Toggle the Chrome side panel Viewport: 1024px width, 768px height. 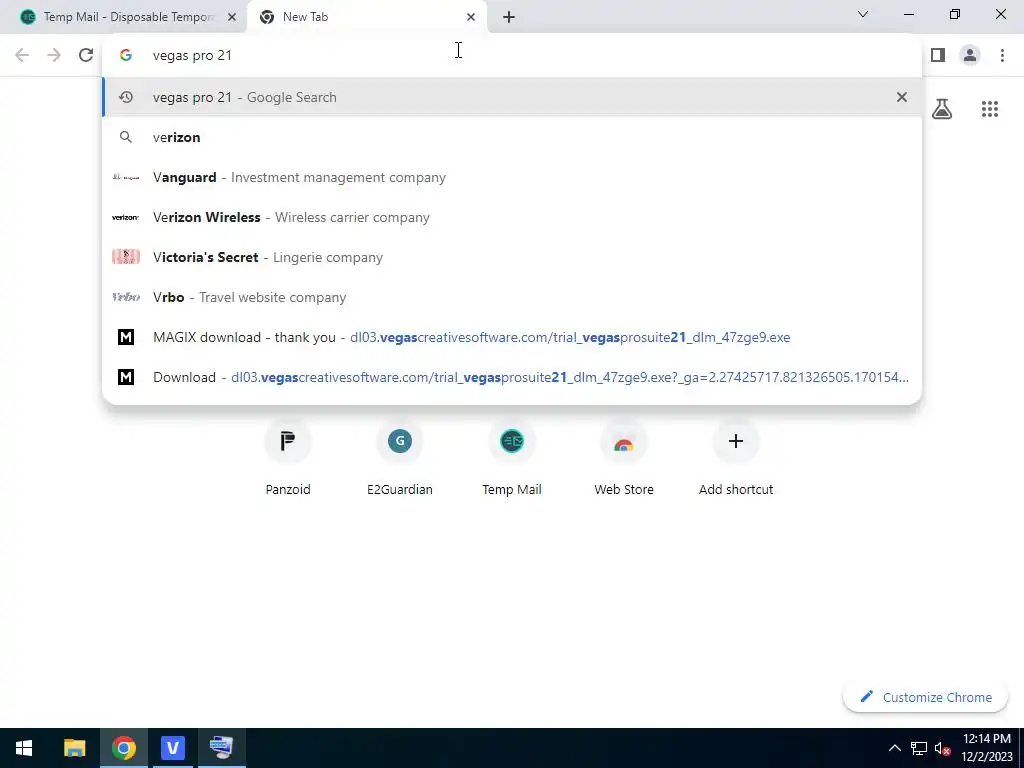click(x=938, y=55)
